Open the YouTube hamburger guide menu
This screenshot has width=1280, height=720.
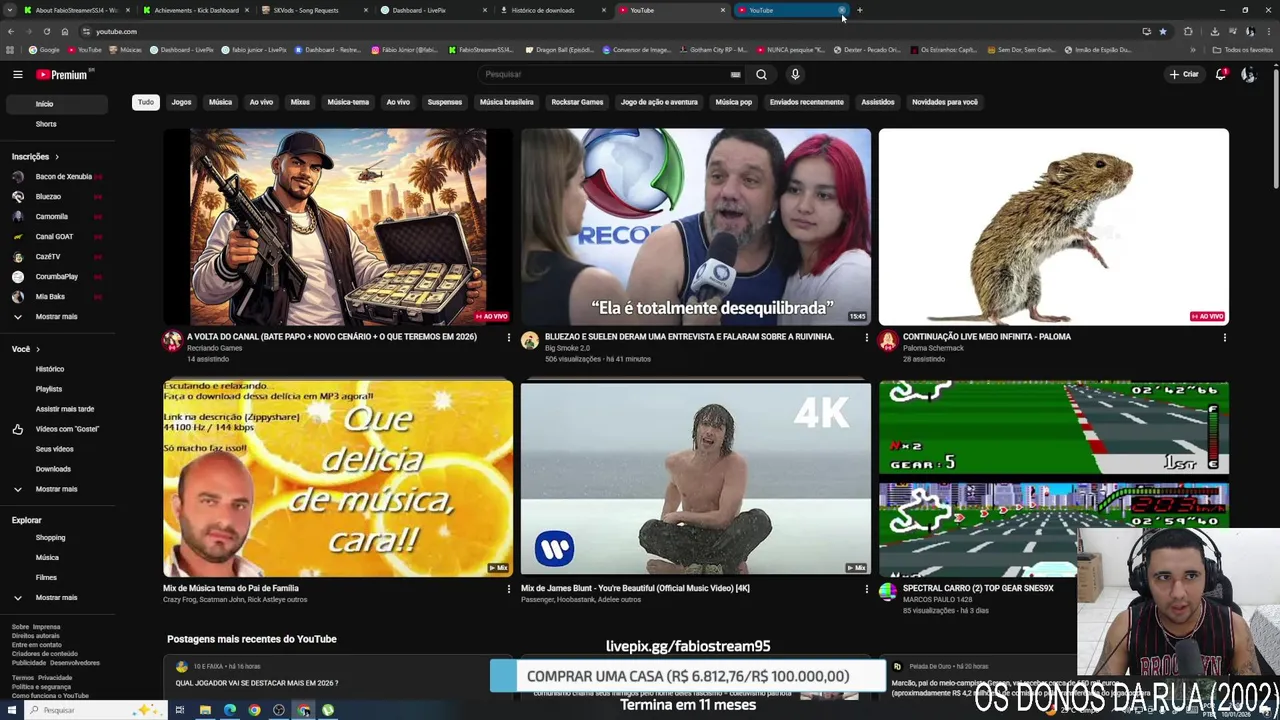(x=17, y=74)
